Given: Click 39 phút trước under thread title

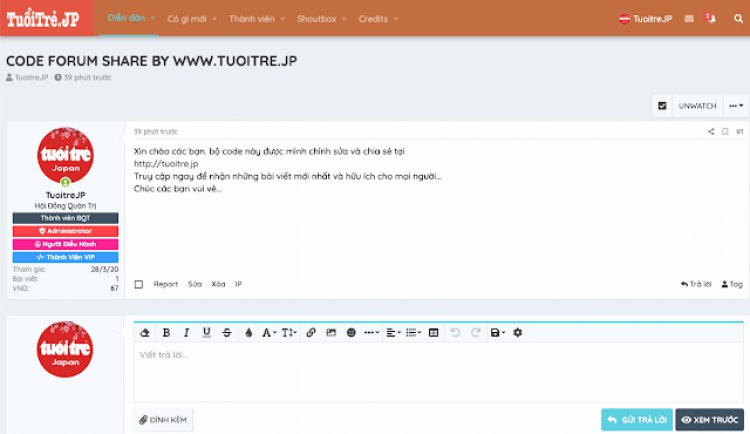Looking at the screenshot, I should coord(88,78).
